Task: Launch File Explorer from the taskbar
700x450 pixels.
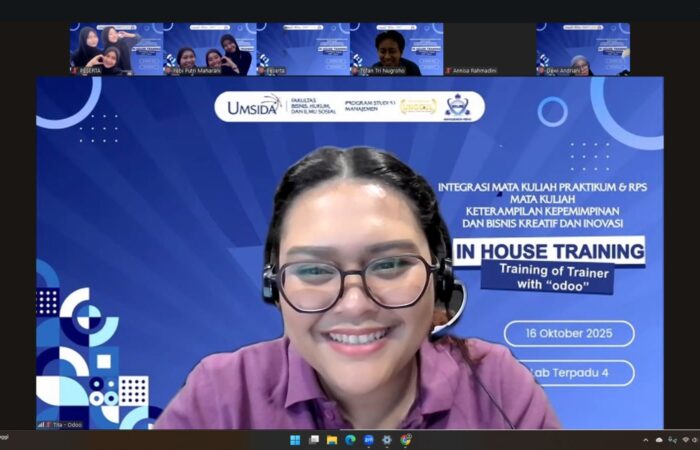Action: 332,440
